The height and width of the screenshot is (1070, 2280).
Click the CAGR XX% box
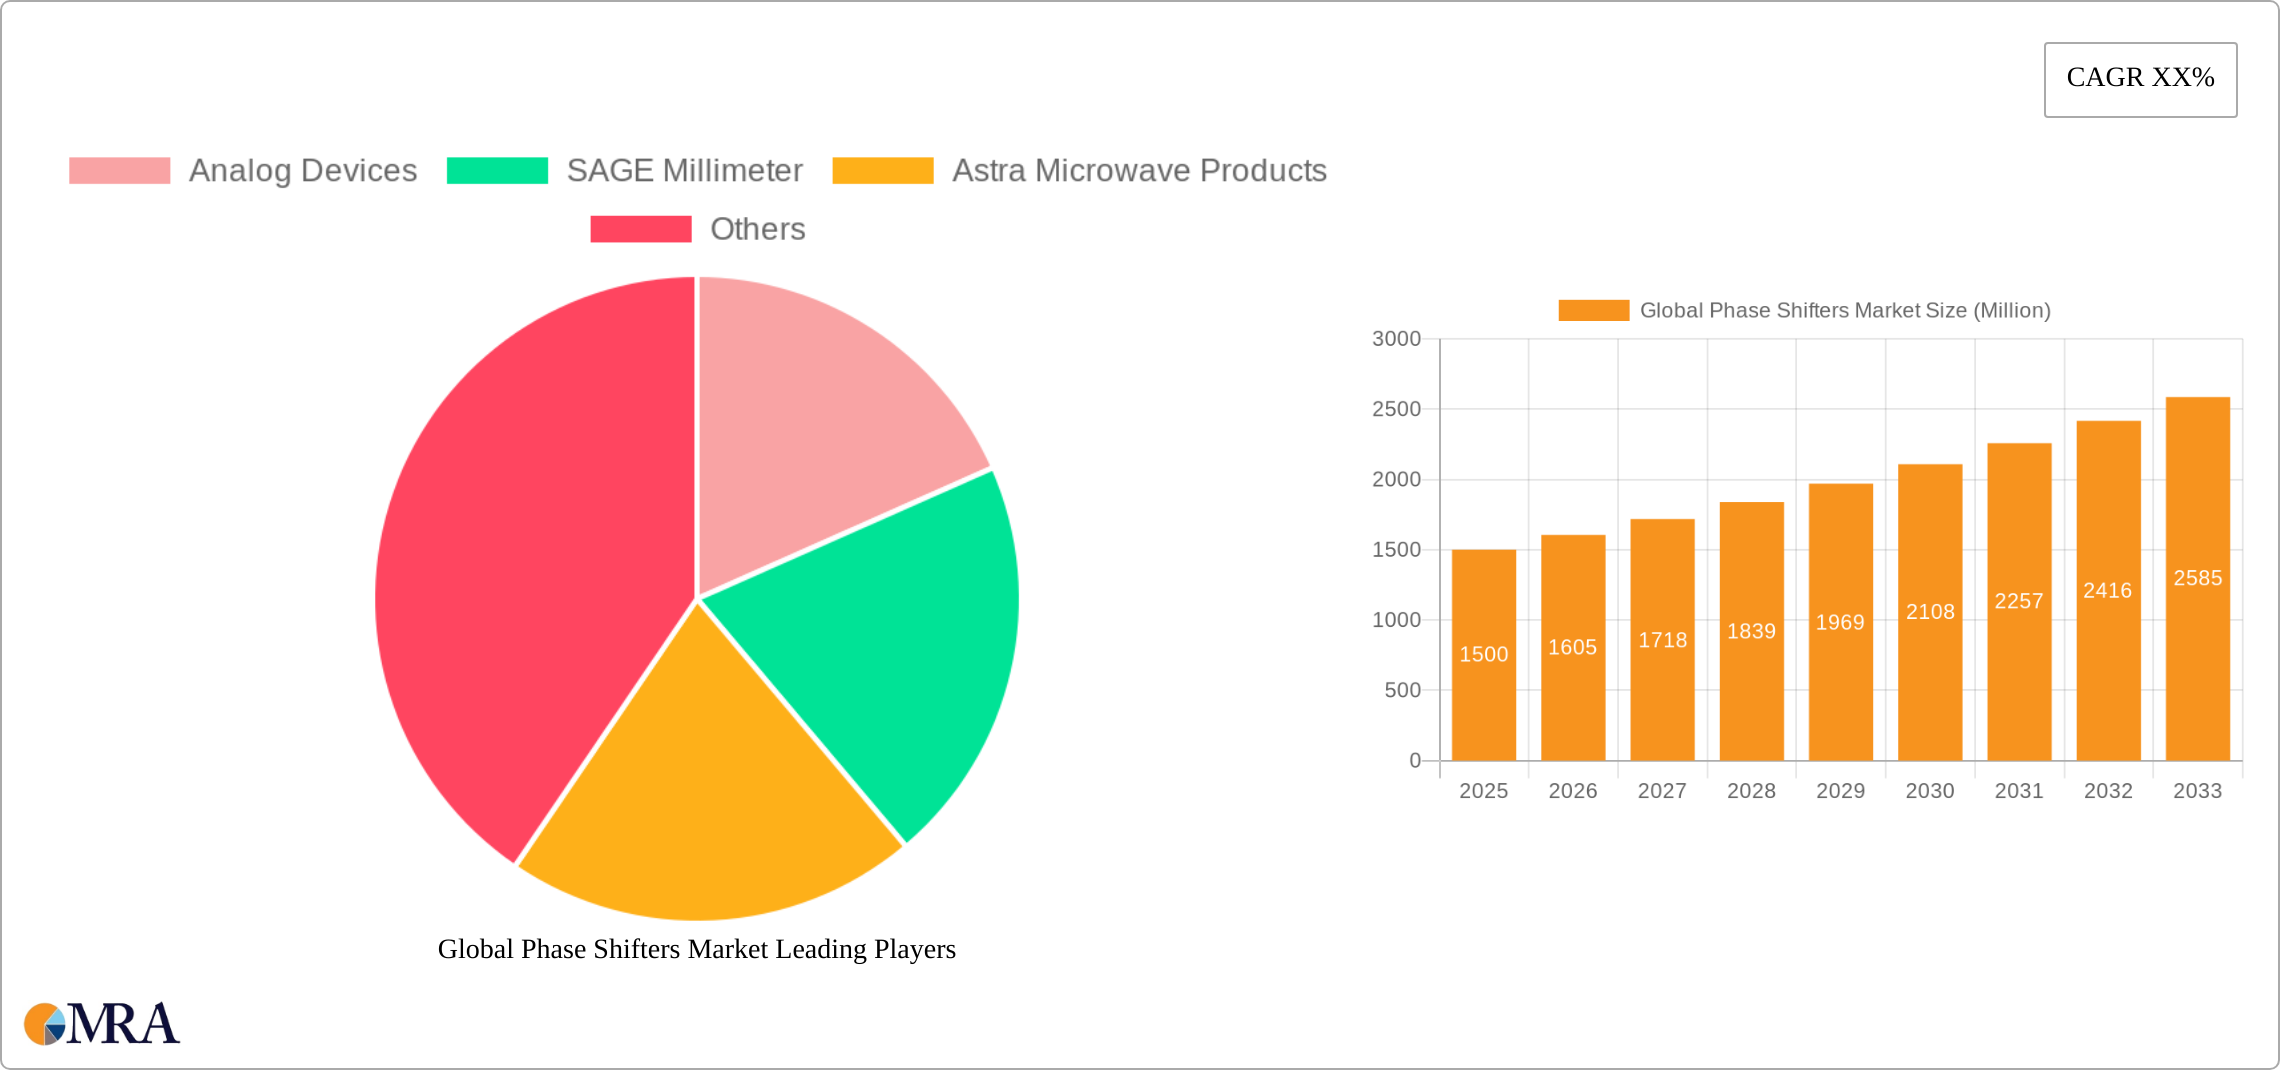click(2140, 79)
